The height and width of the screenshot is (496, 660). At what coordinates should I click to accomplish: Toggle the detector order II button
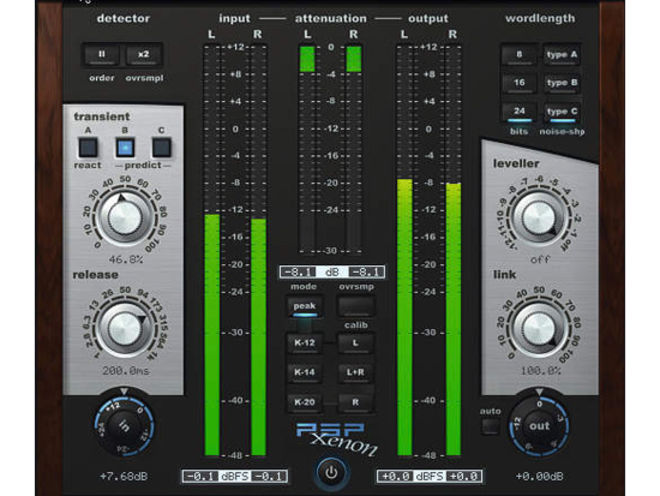pyautogui.click(x=101, y=55)
